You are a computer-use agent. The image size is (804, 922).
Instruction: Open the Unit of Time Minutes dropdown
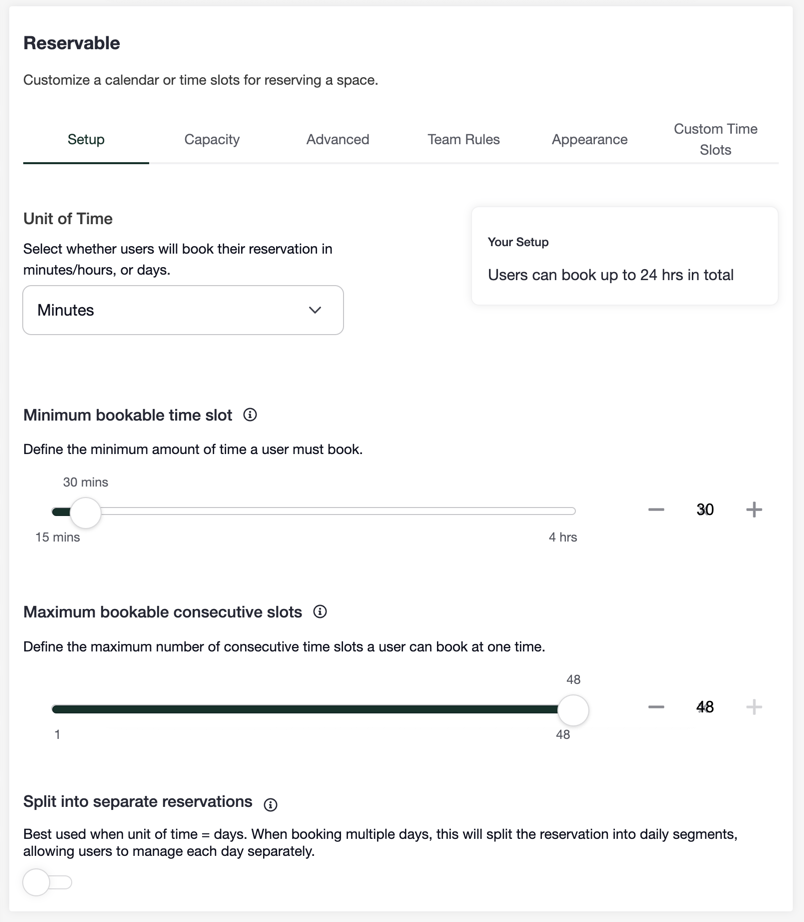click(183, 310)
